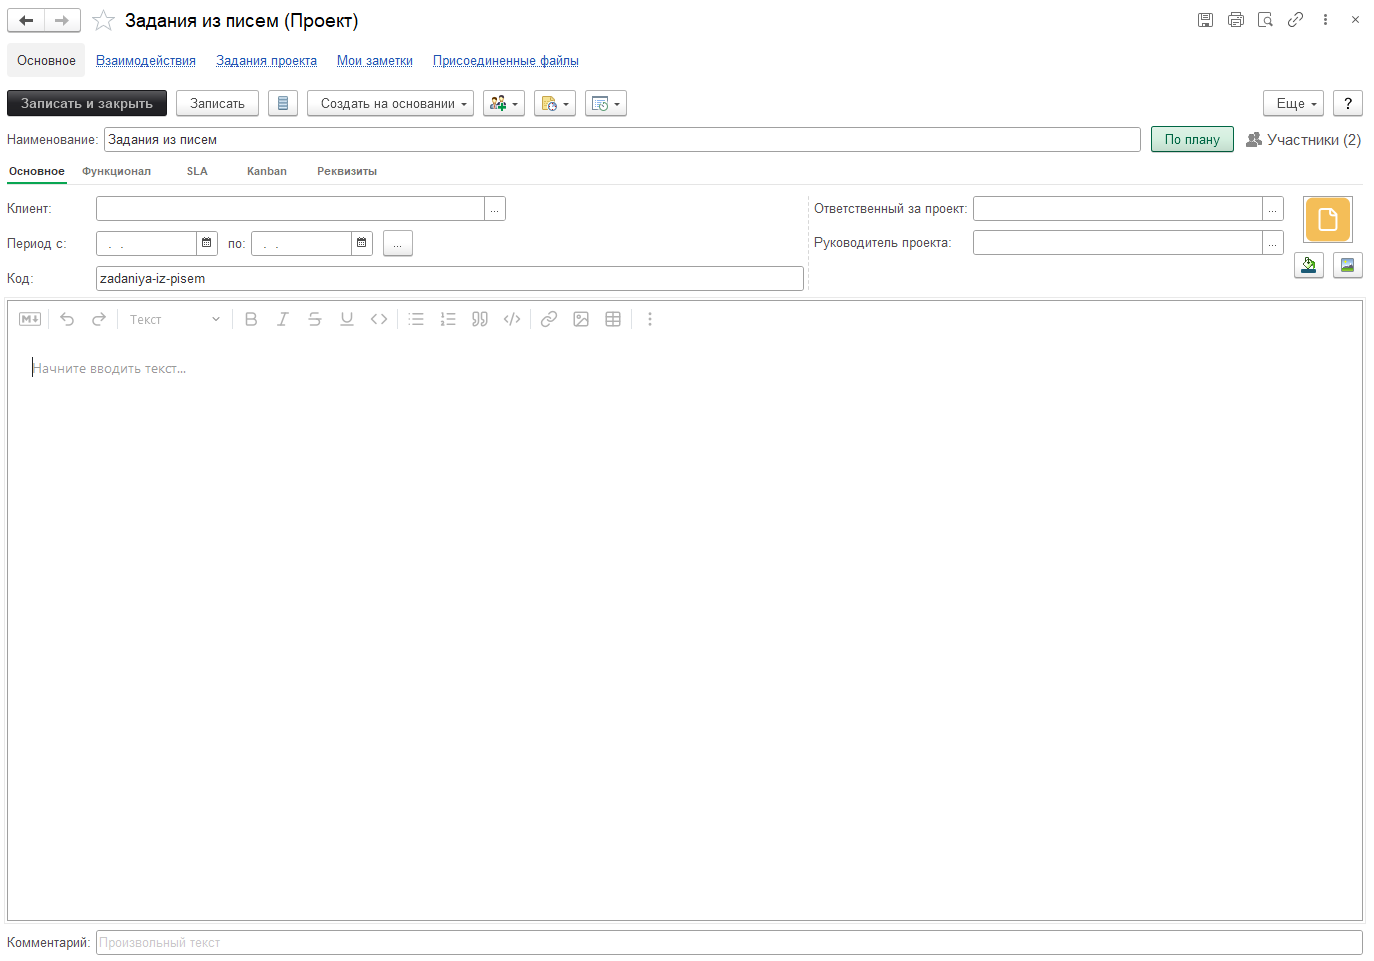Viewport: 1374px width, 961px height.
Task: Open the people icon dropdown in toolbar
Action: [x=504, y=103]
